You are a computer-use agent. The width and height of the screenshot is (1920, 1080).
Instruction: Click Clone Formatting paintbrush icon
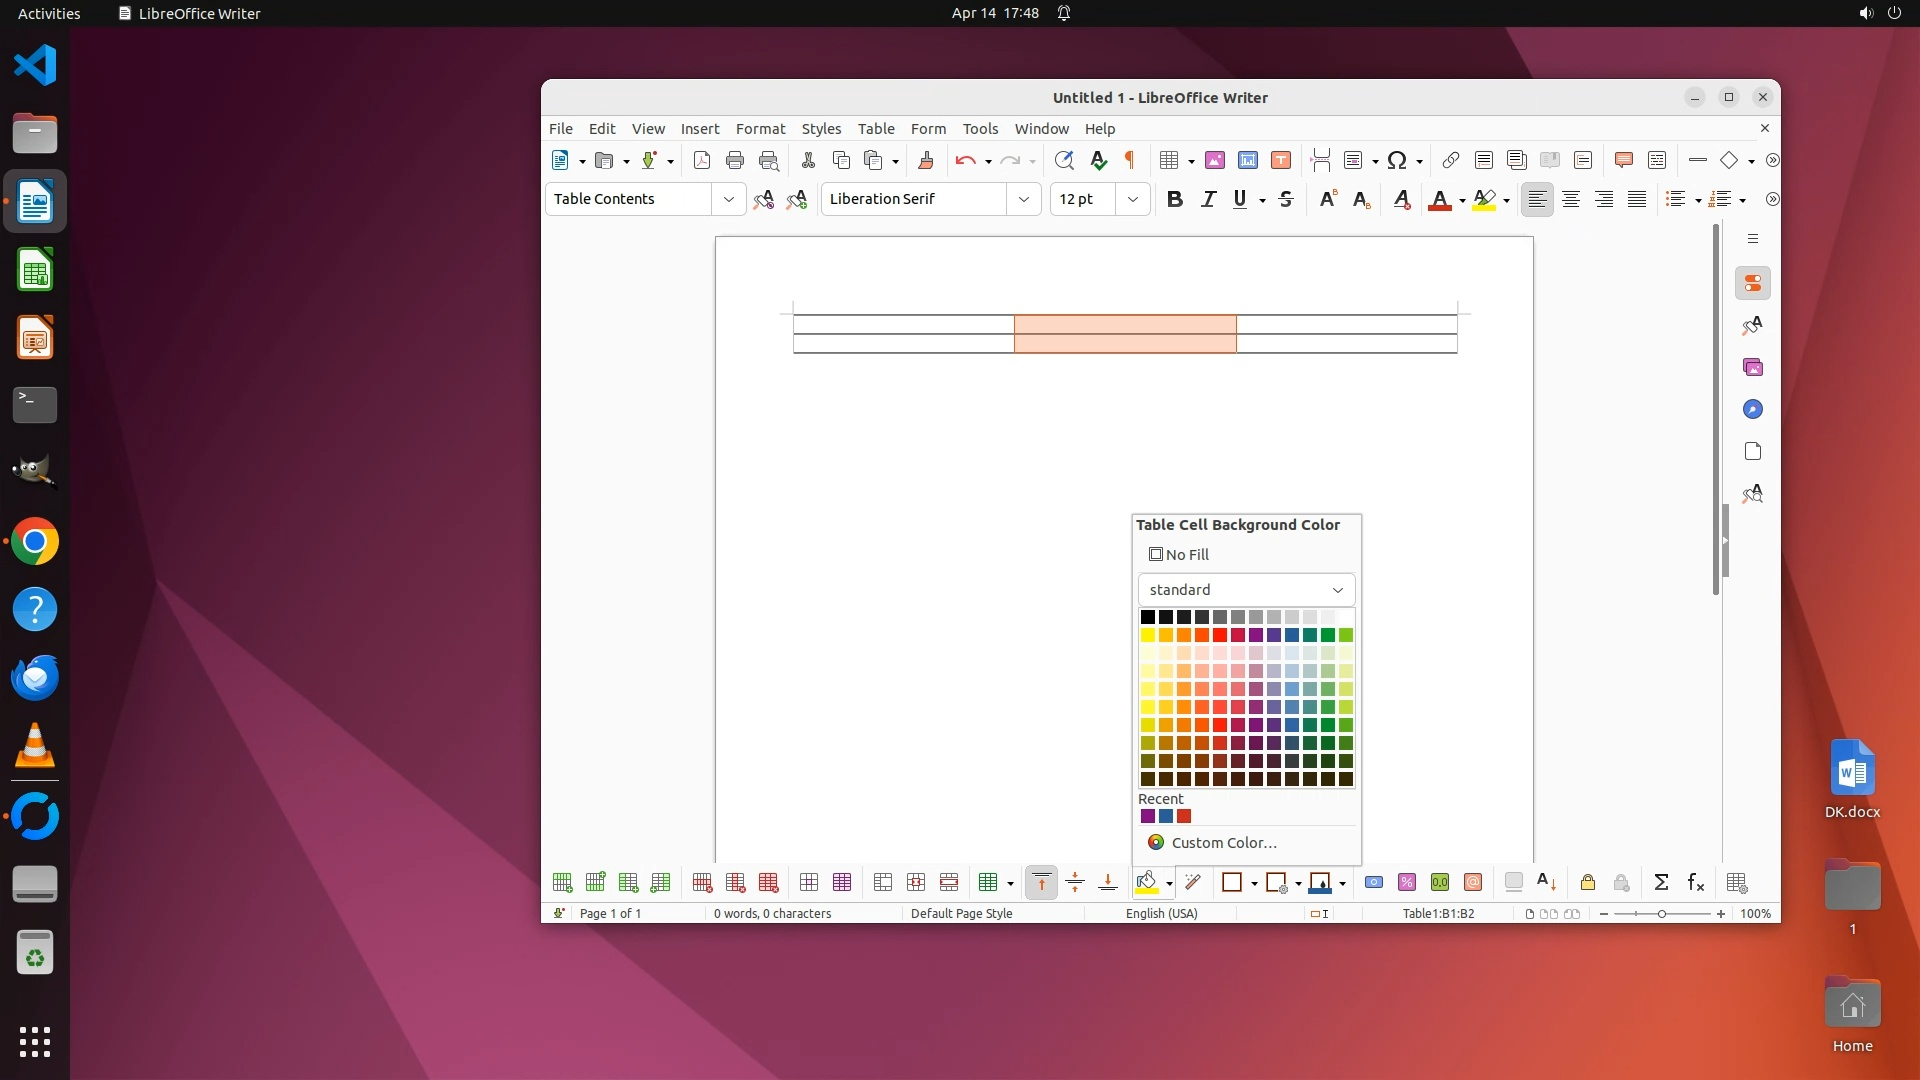click(x=925, y=160)
